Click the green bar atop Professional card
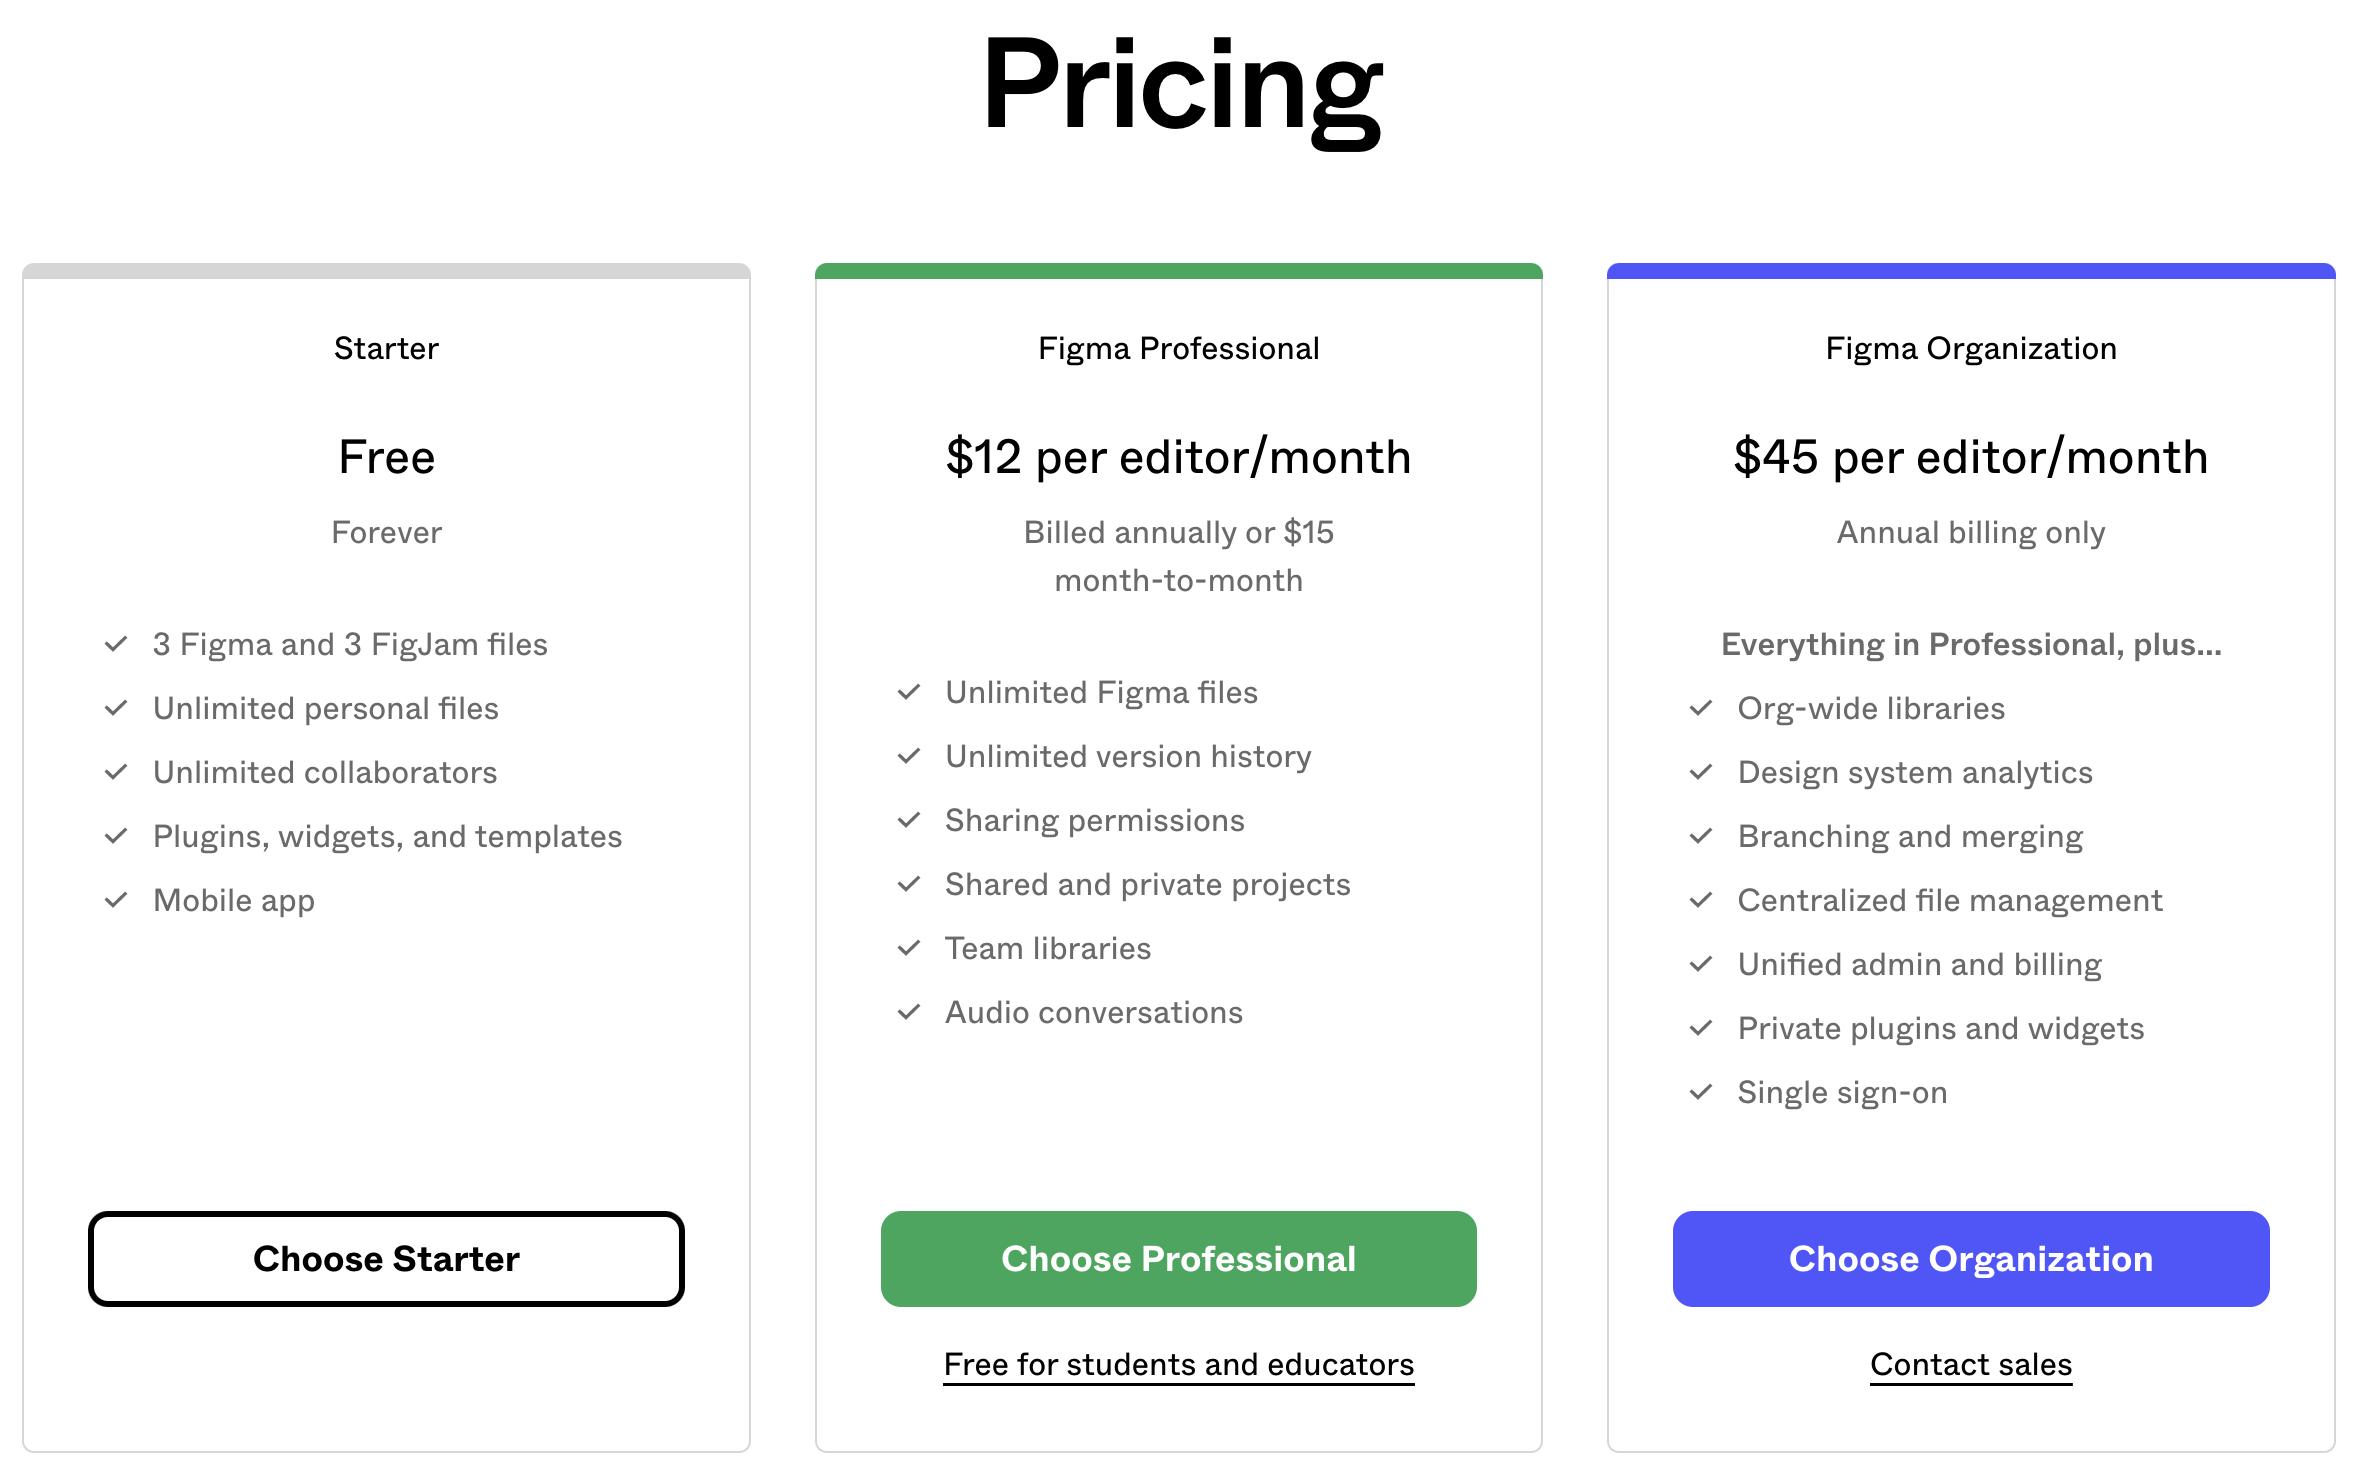This screenshot has width=2368, height=1470. [x=1178, y=271]
